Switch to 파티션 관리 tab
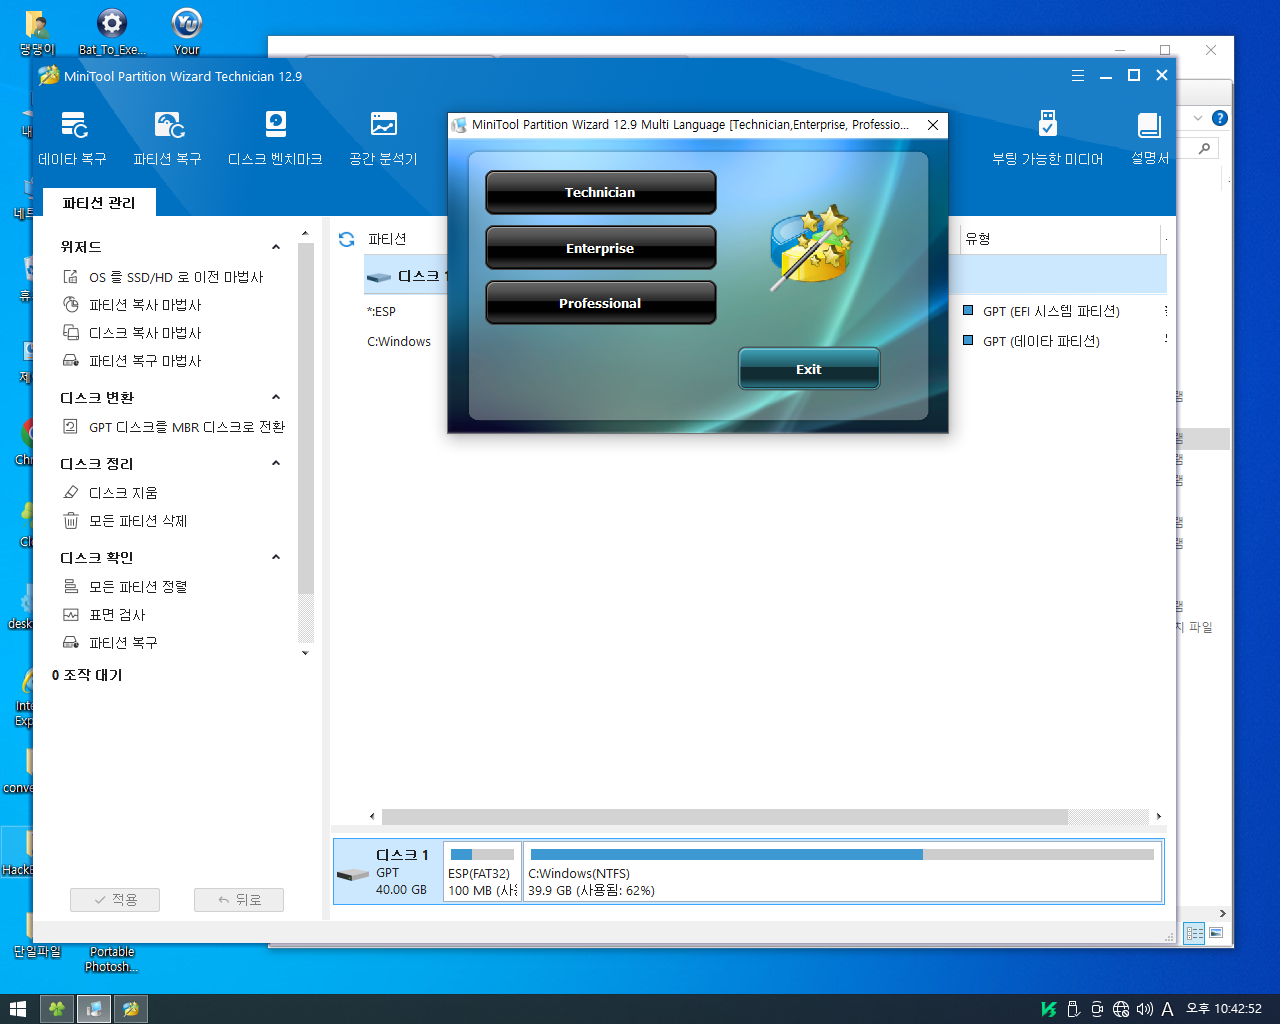This screenshot has width=1280, height=1024. pyautogui.click(x=99, y=203)
